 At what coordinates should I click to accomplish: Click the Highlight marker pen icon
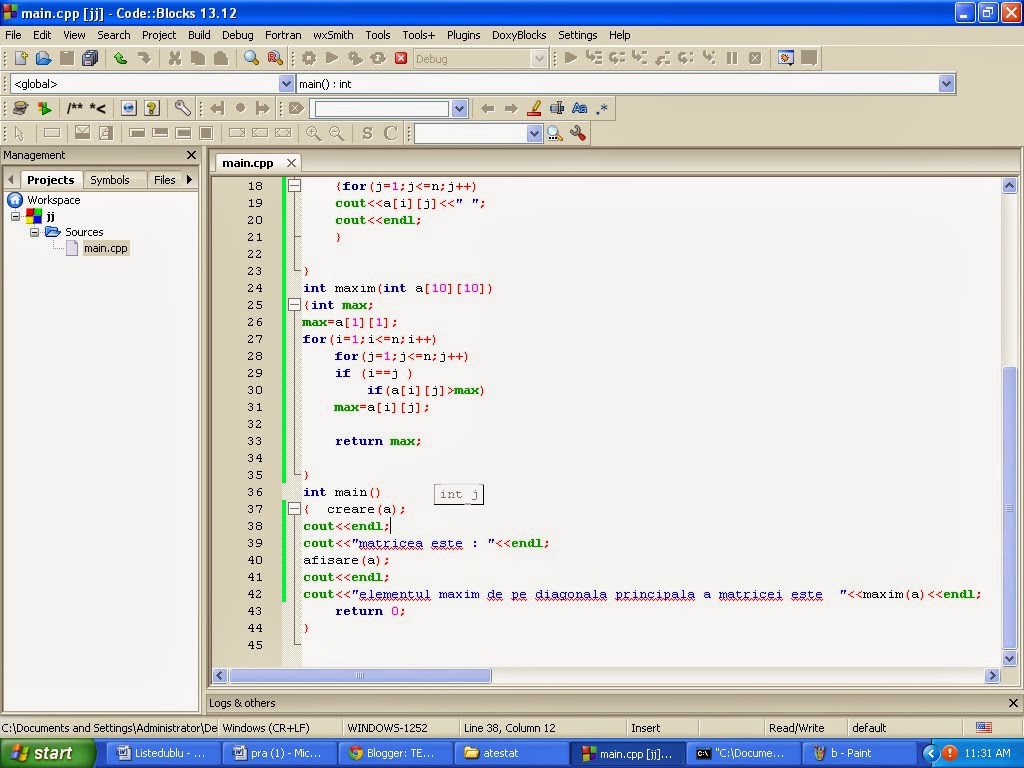pyautogui.click(x=534, y=108)
